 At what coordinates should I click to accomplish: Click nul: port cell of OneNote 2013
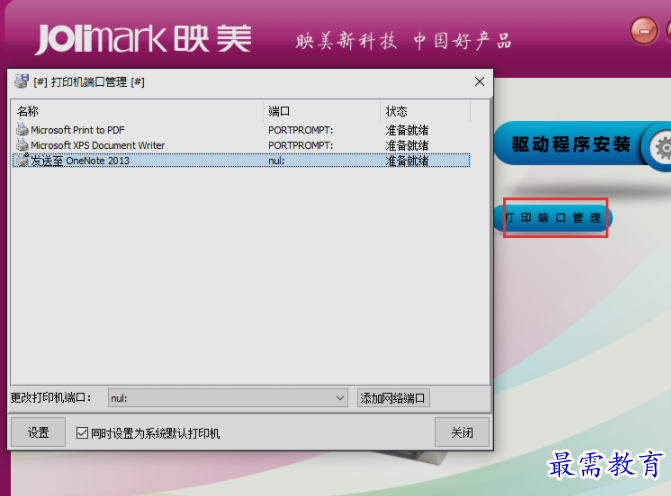[276, 160]
